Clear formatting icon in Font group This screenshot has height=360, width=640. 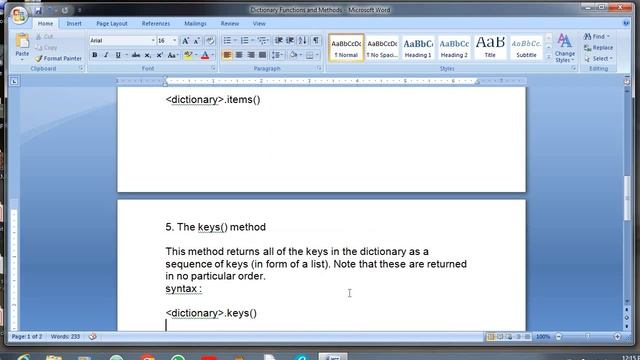point(210,40)
